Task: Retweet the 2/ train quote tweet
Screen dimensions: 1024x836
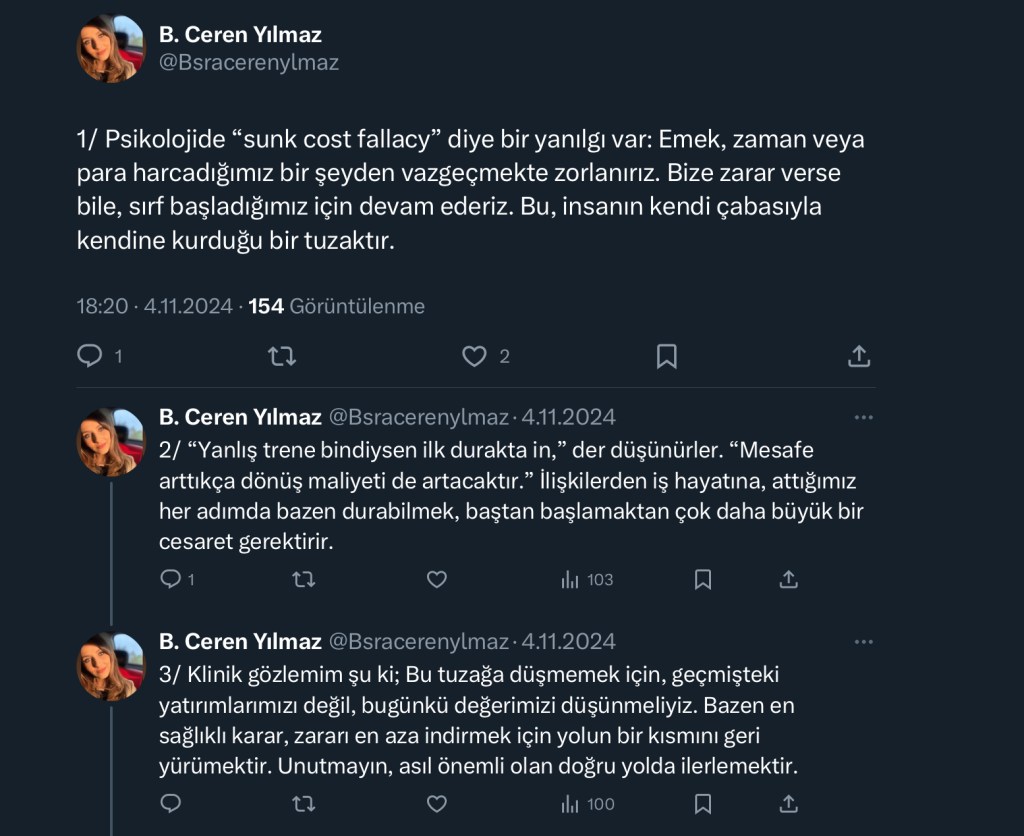Action: pos(304,579)
